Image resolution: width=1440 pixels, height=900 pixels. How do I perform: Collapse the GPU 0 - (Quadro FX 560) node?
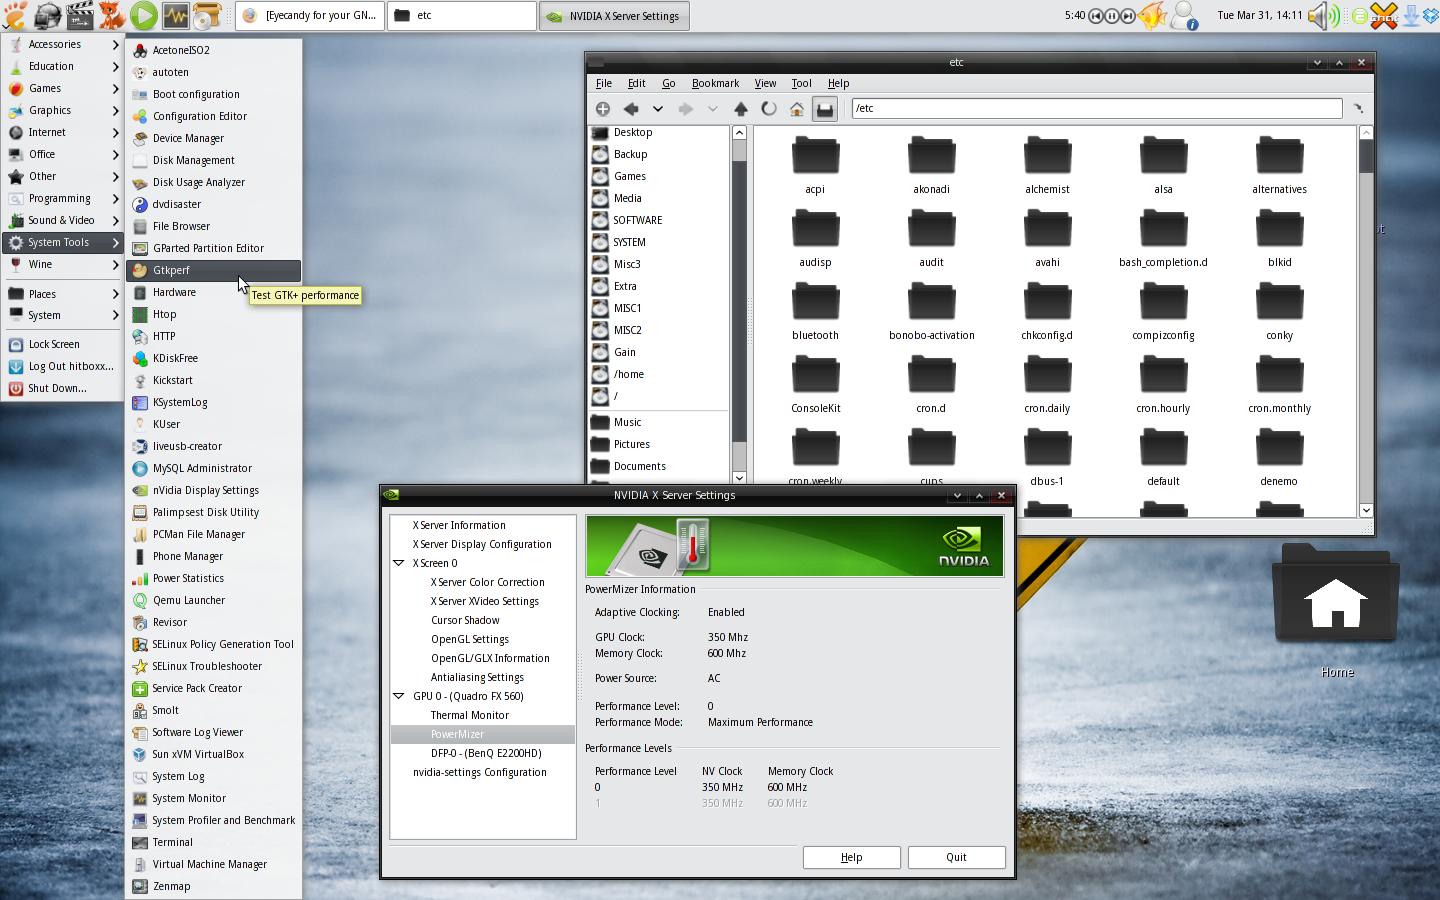click(399, 696)
